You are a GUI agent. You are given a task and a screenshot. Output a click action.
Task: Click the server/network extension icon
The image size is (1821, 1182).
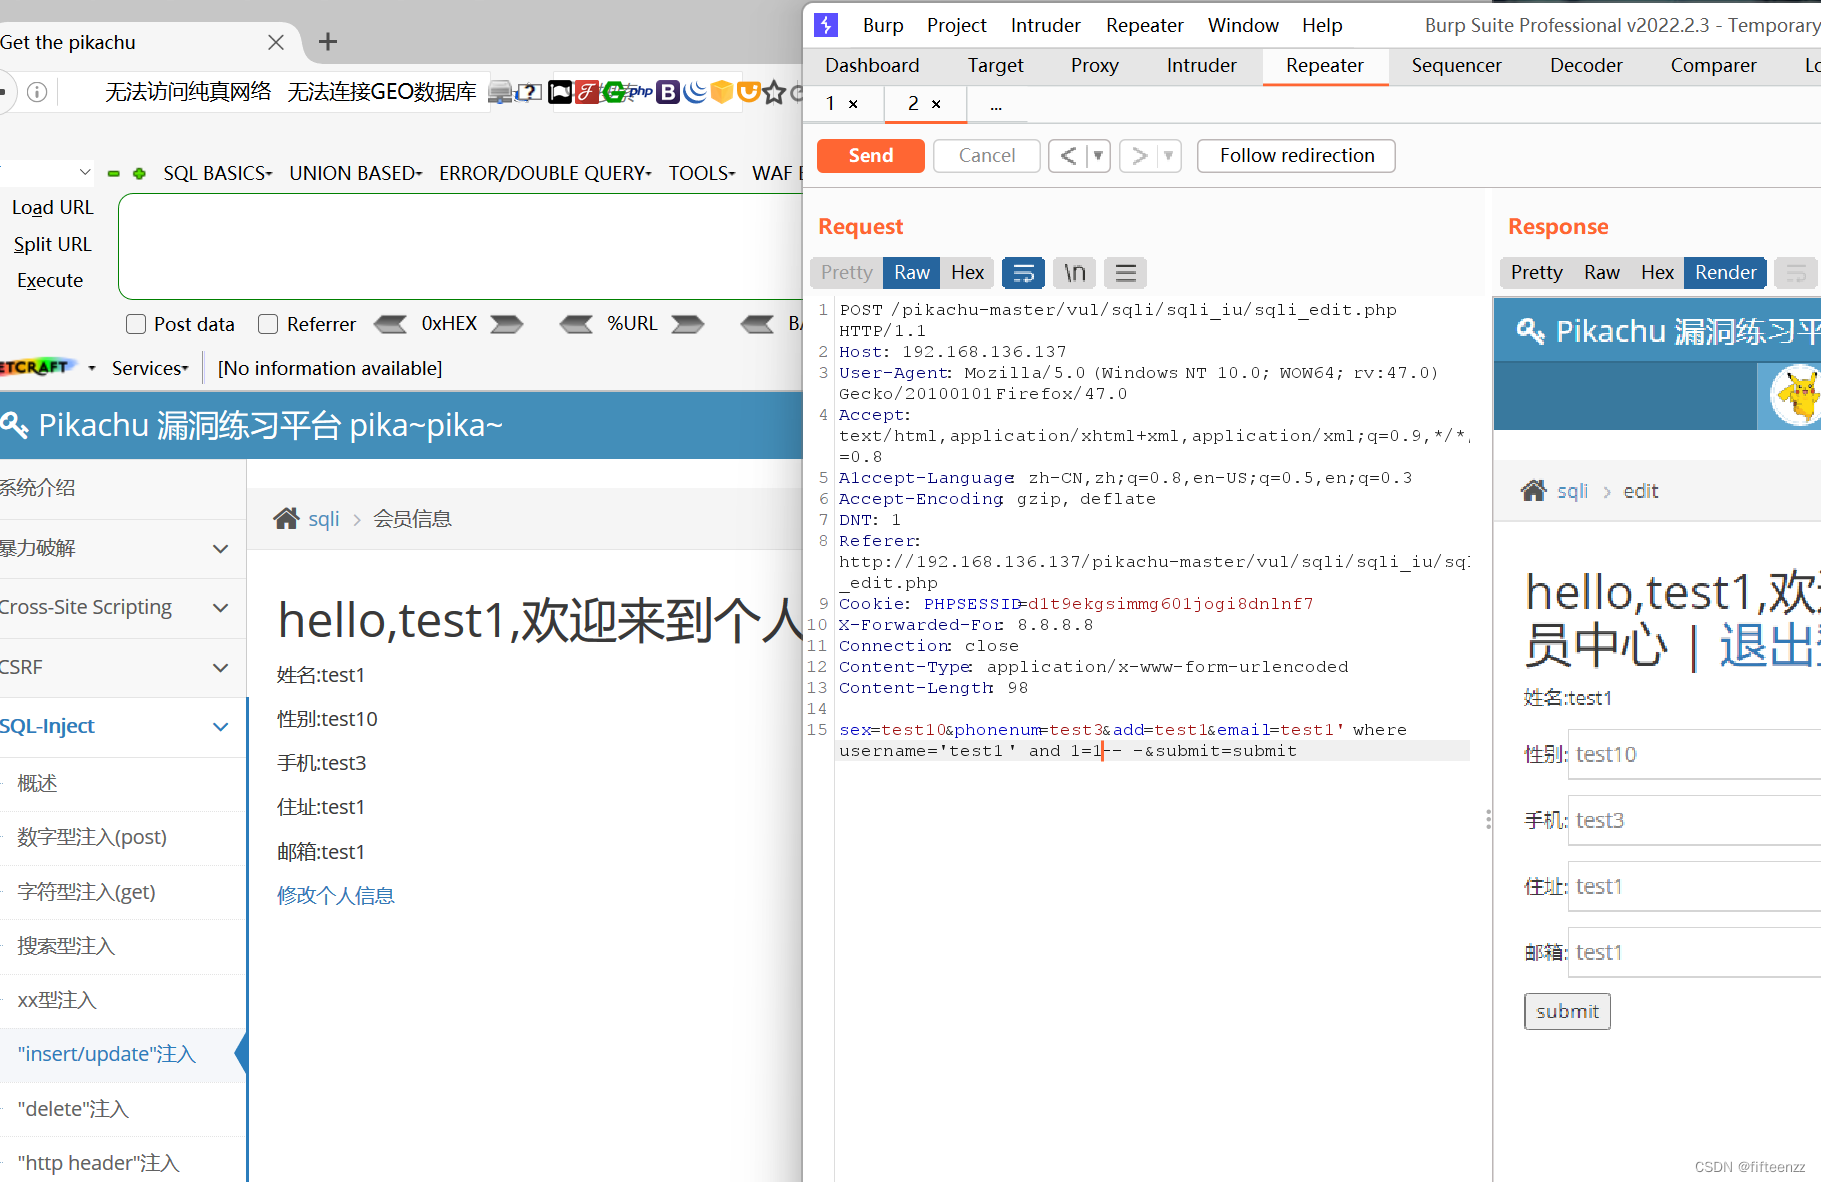pos(500,92)
